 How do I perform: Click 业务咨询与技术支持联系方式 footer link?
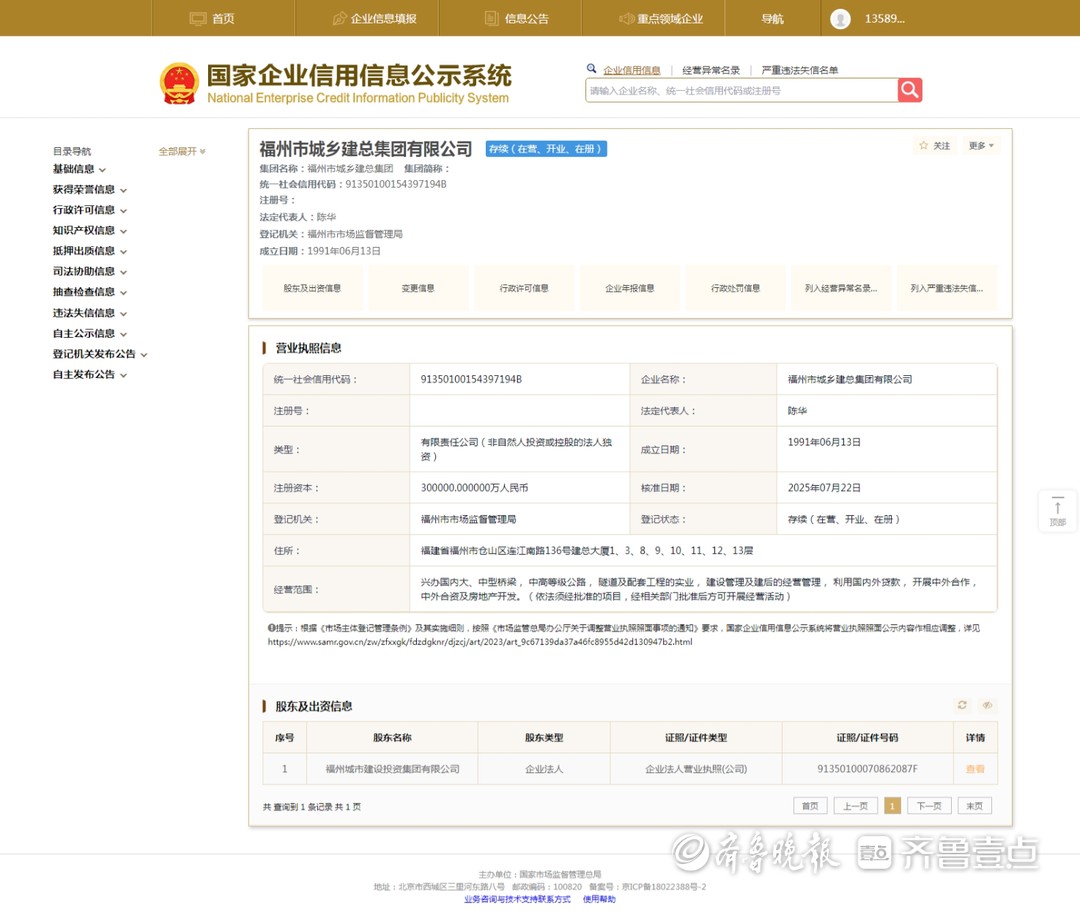517,899
